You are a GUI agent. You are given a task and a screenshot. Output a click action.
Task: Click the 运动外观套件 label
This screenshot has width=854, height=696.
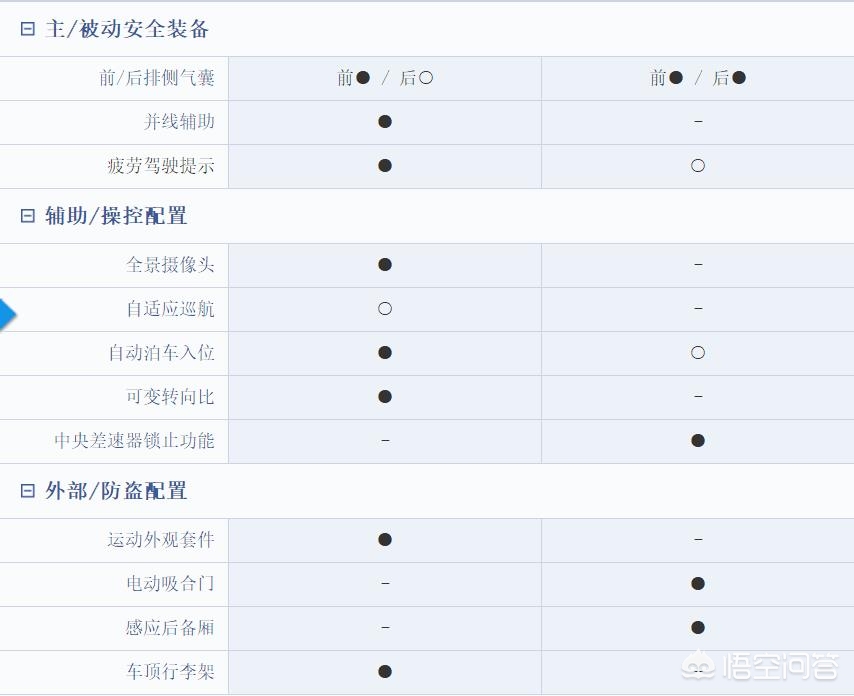click(x=161, y=540)
